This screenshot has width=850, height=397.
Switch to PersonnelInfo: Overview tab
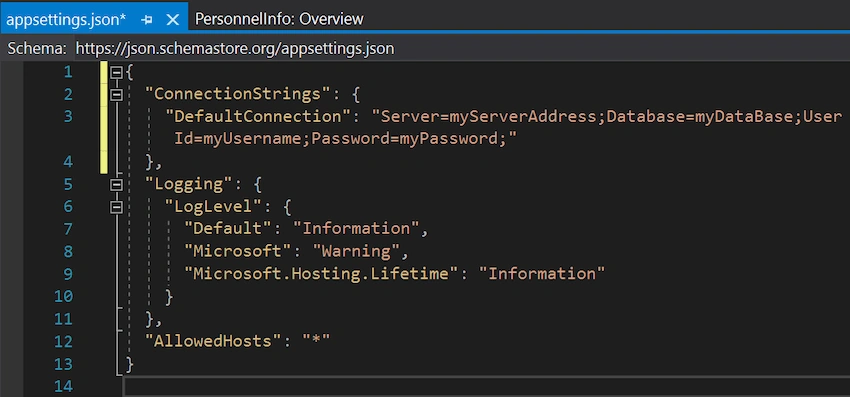point(279,19)
